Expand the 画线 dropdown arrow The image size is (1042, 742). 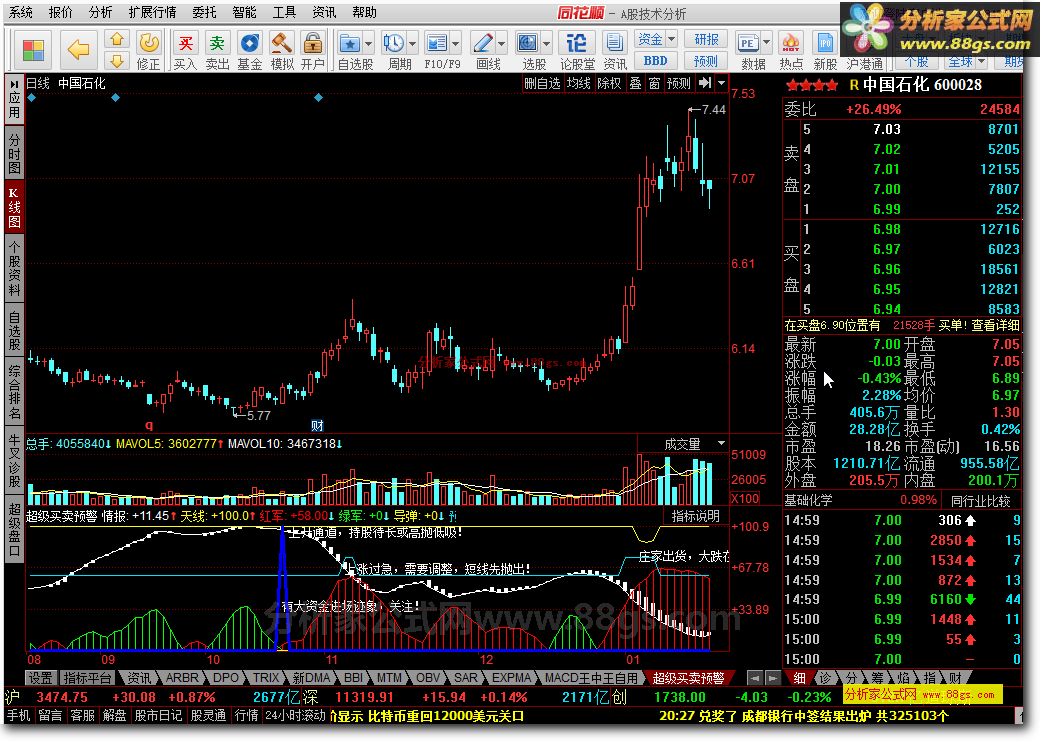502,44
